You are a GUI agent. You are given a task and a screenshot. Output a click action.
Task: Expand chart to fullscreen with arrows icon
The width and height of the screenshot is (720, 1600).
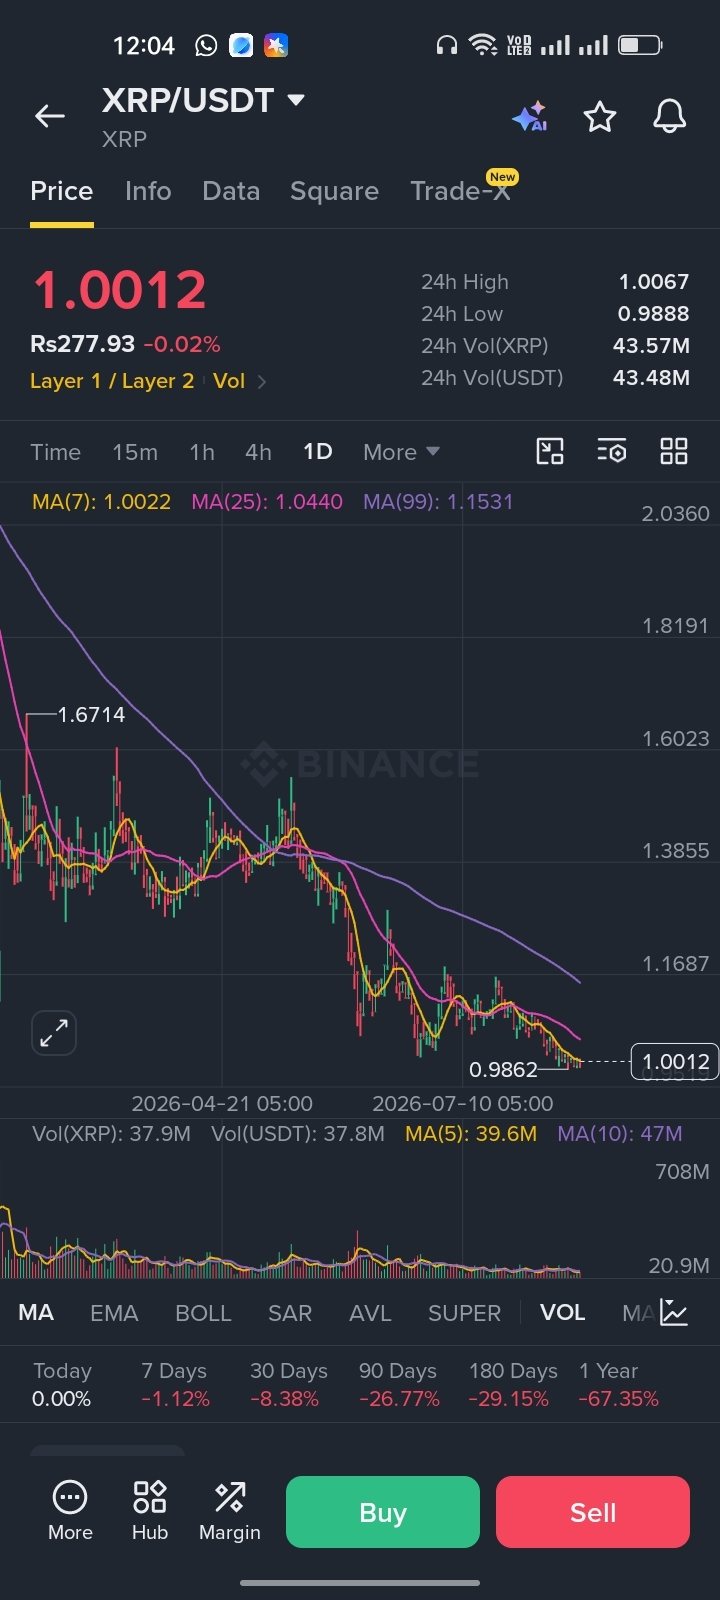[x=54, y=1033]
